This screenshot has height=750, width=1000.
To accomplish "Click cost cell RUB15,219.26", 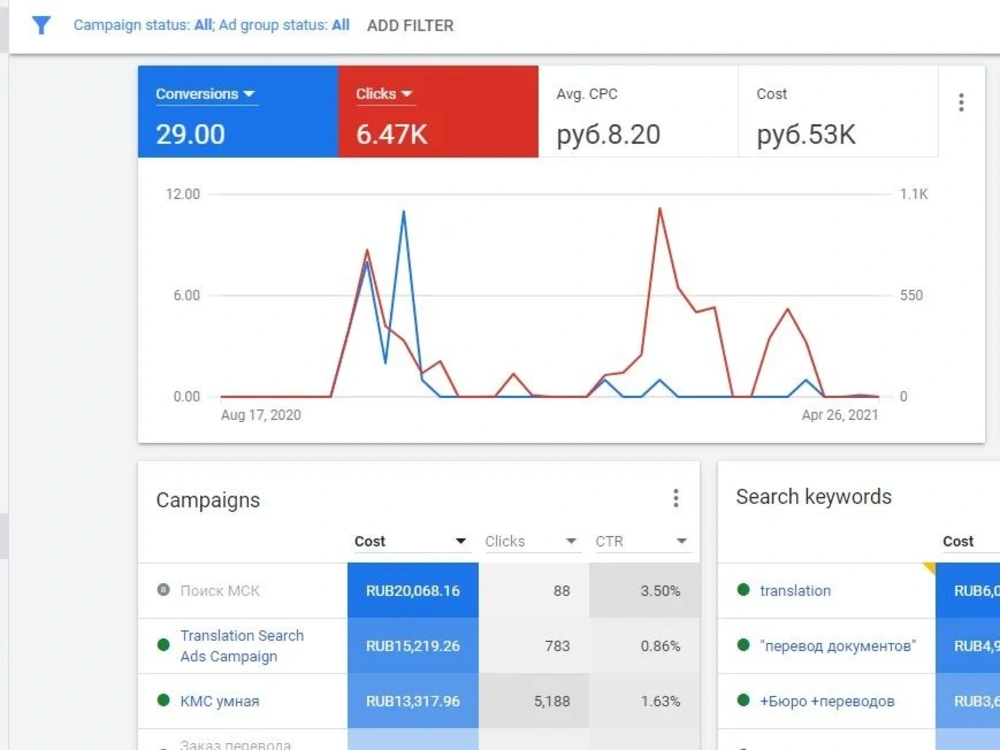I will click(x=413, y=645).
